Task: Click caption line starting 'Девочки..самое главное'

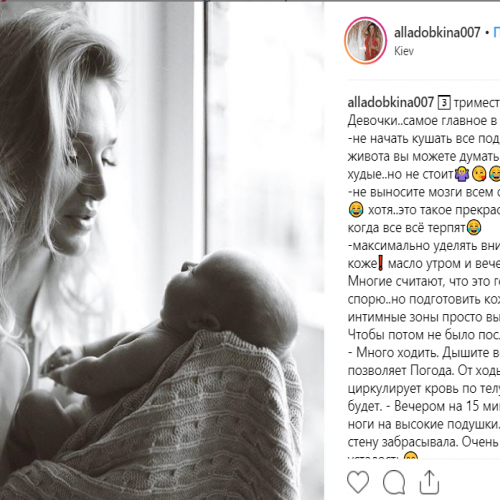Action: pos(424,121)
